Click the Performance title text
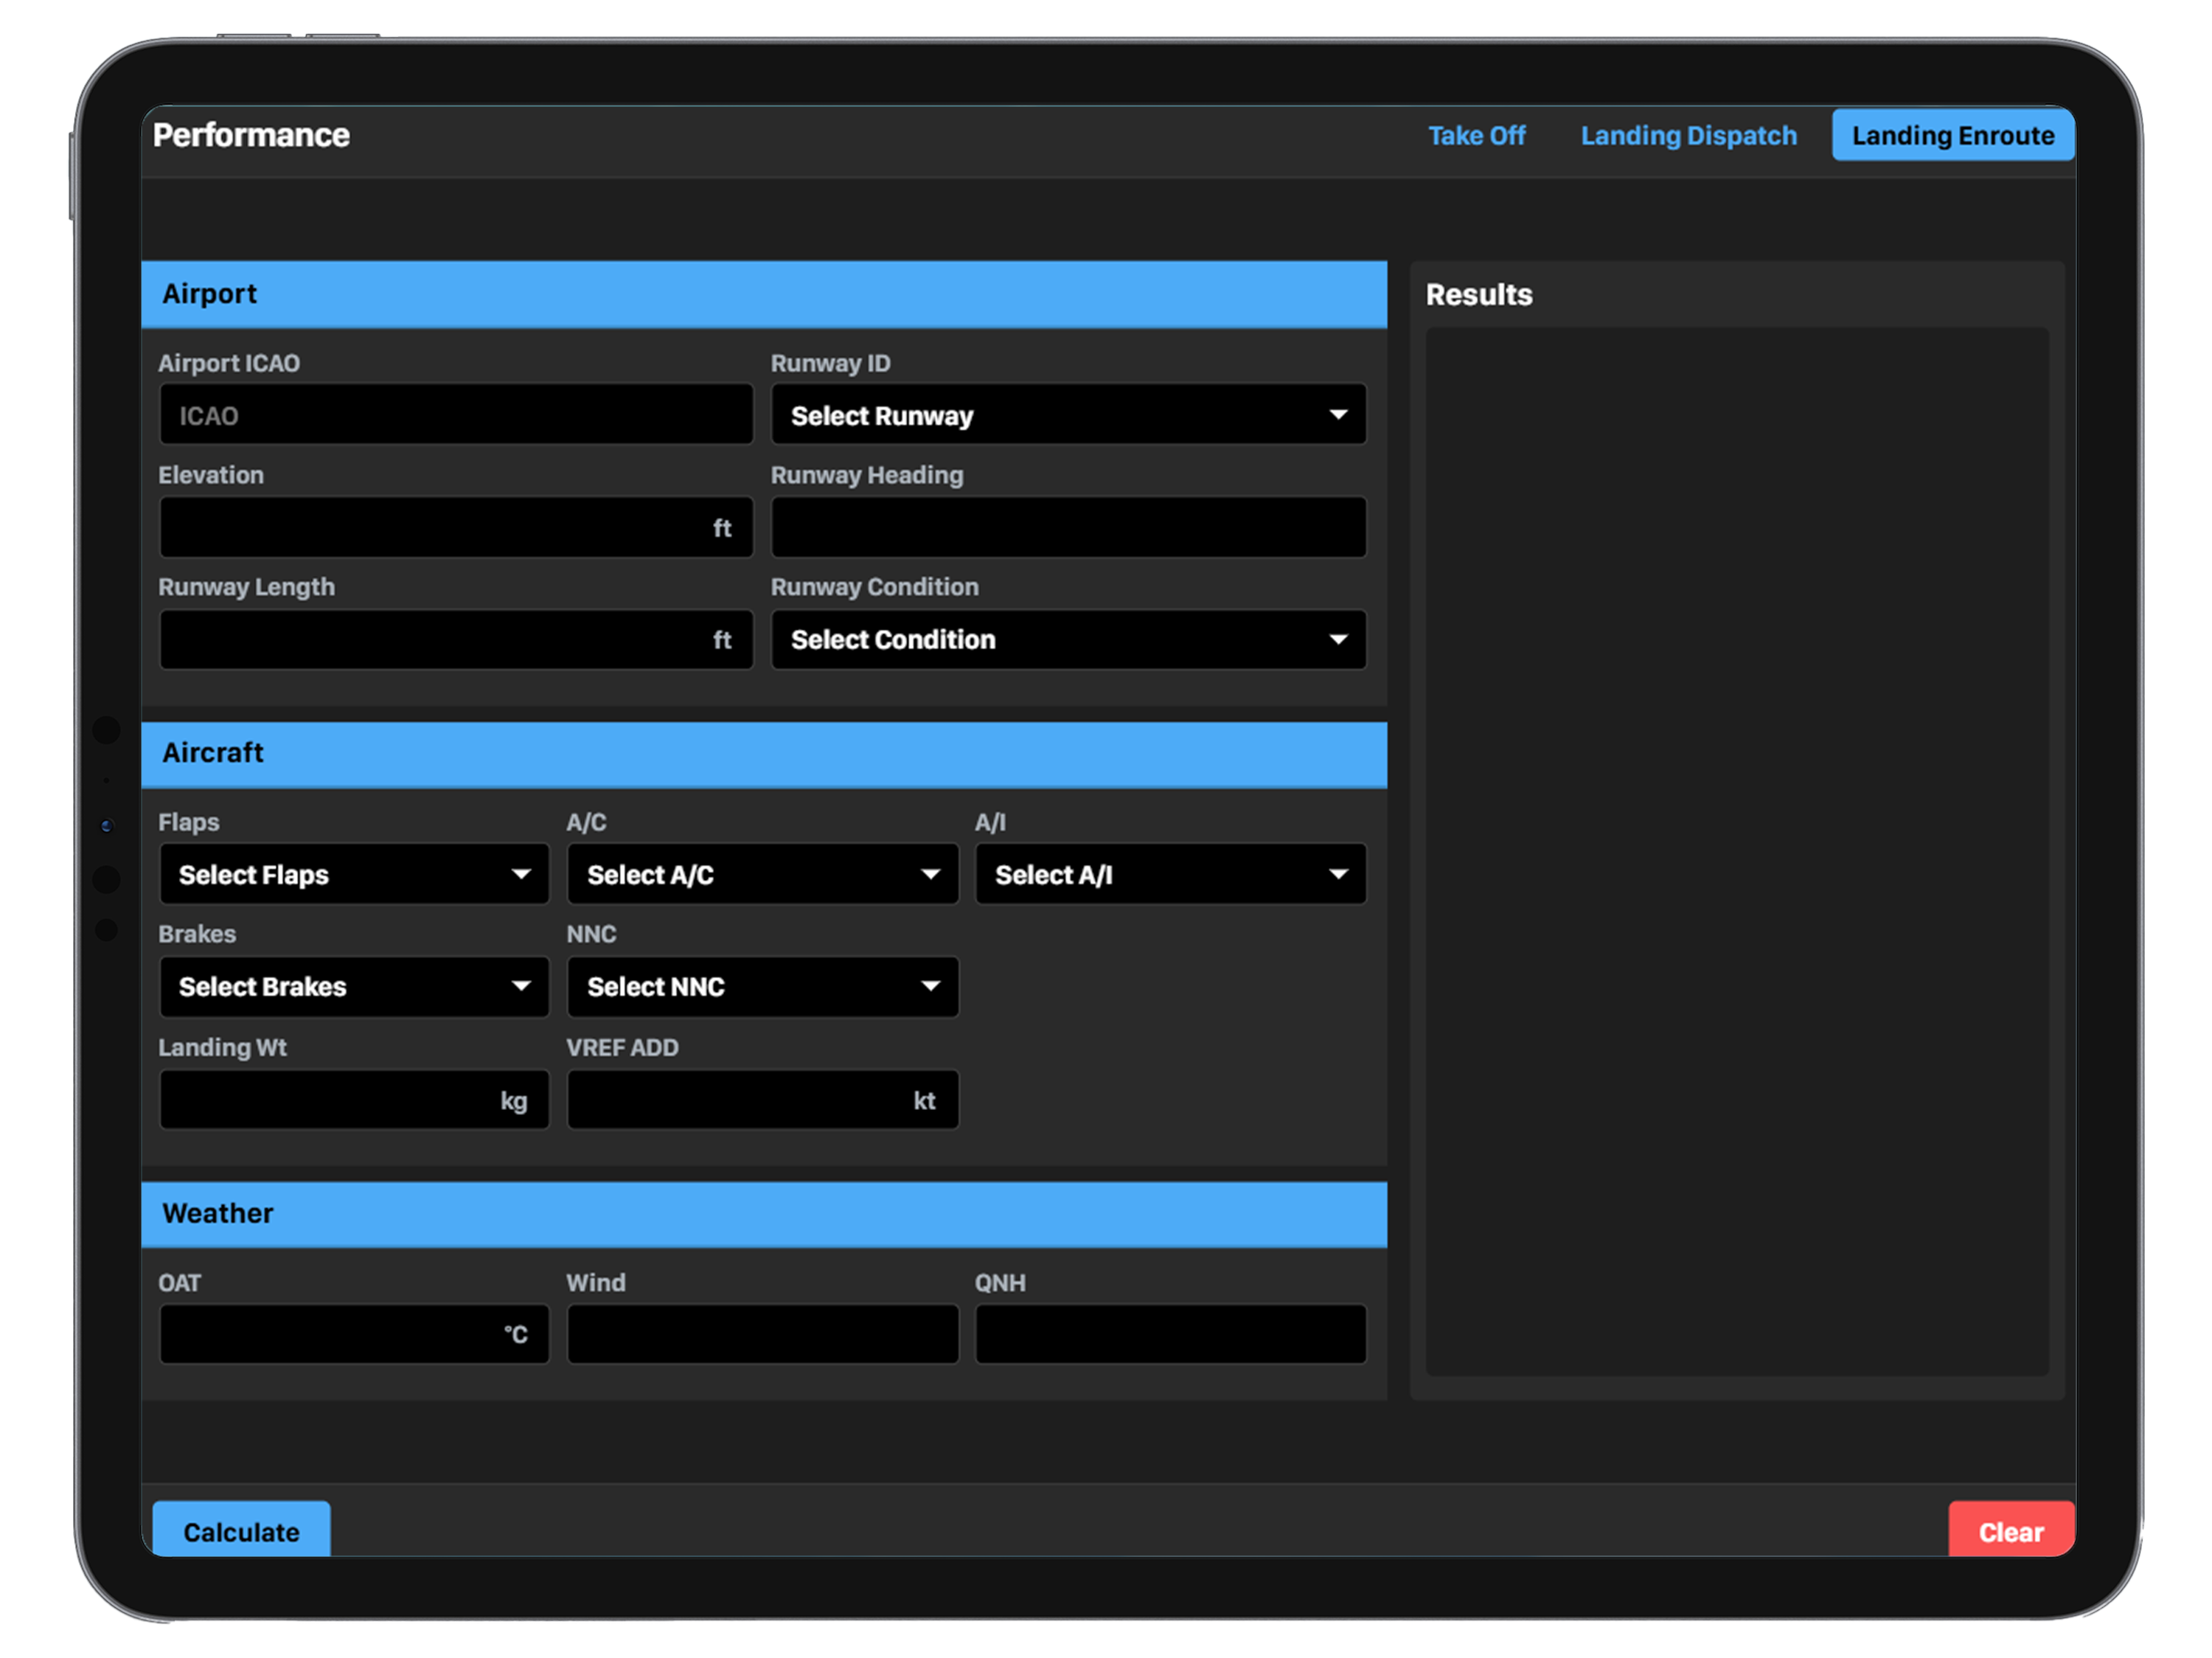Viewport: 2212px width, 1658px height. [x=251, y=135]
